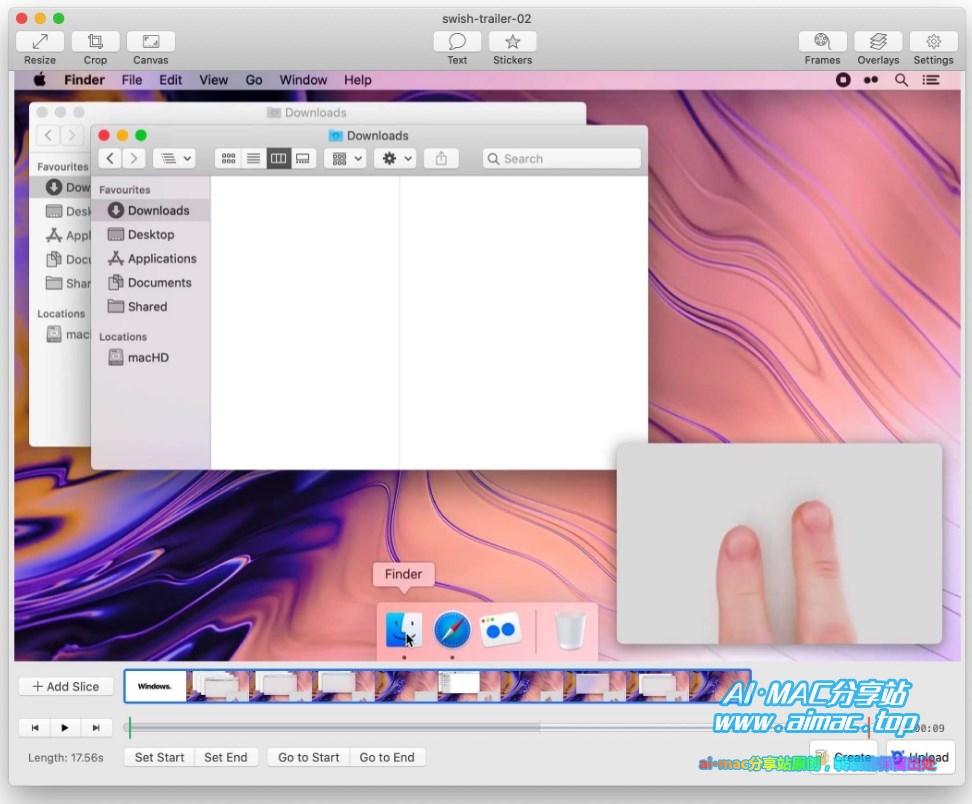Select column view in Finder
This screenshot has width=972, height=804.
click(278, 159)
